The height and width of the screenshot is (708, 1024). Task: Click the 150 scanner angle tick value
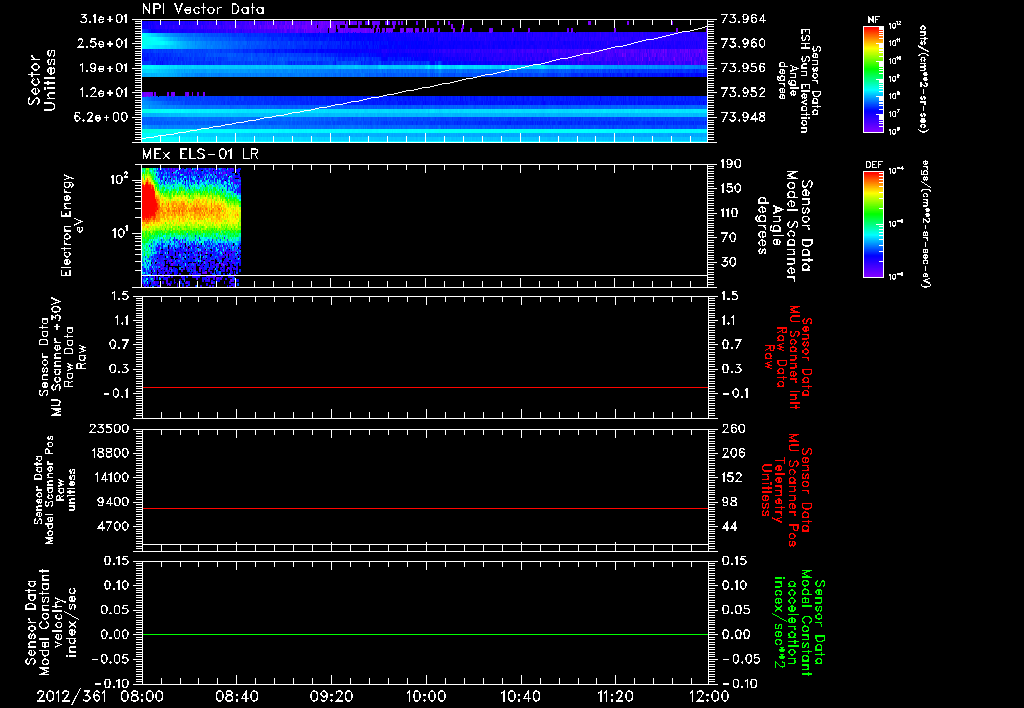(x=731, y=189)
